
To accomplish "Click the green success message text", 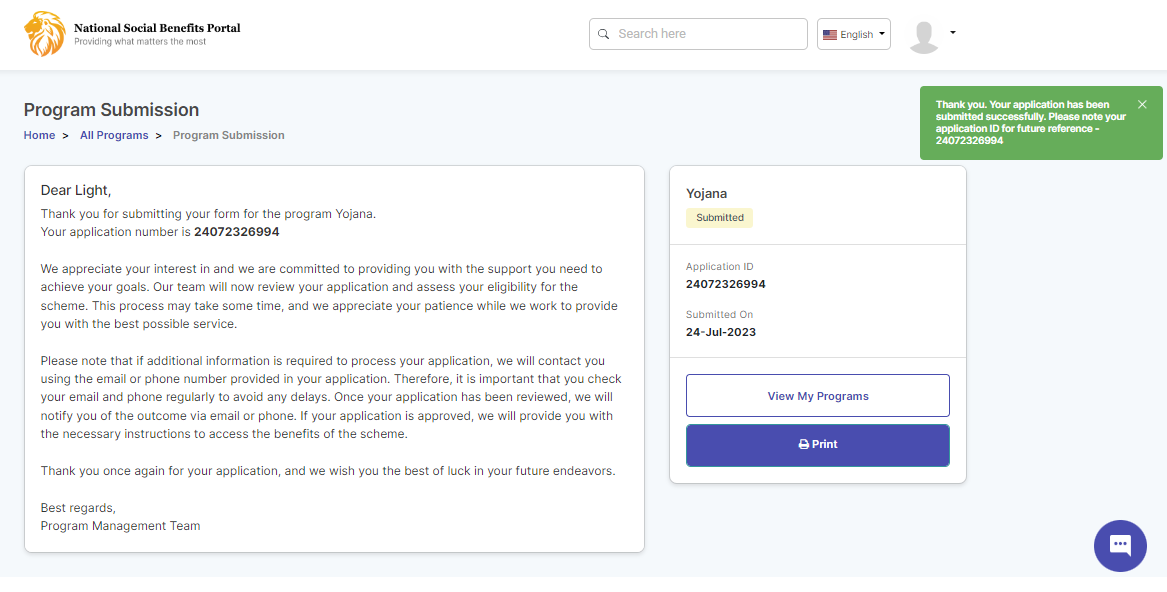I will coord(1030,122).
